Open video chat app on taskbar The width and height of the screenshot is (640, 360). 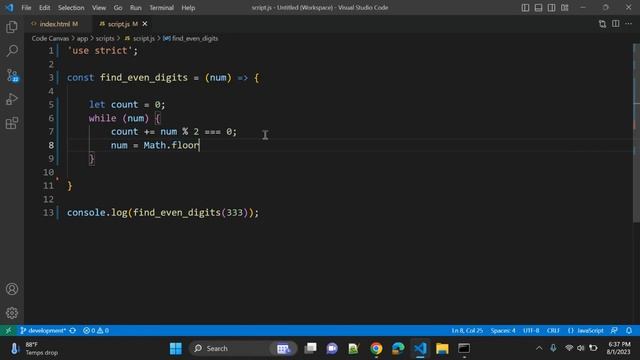pos(332,348)
